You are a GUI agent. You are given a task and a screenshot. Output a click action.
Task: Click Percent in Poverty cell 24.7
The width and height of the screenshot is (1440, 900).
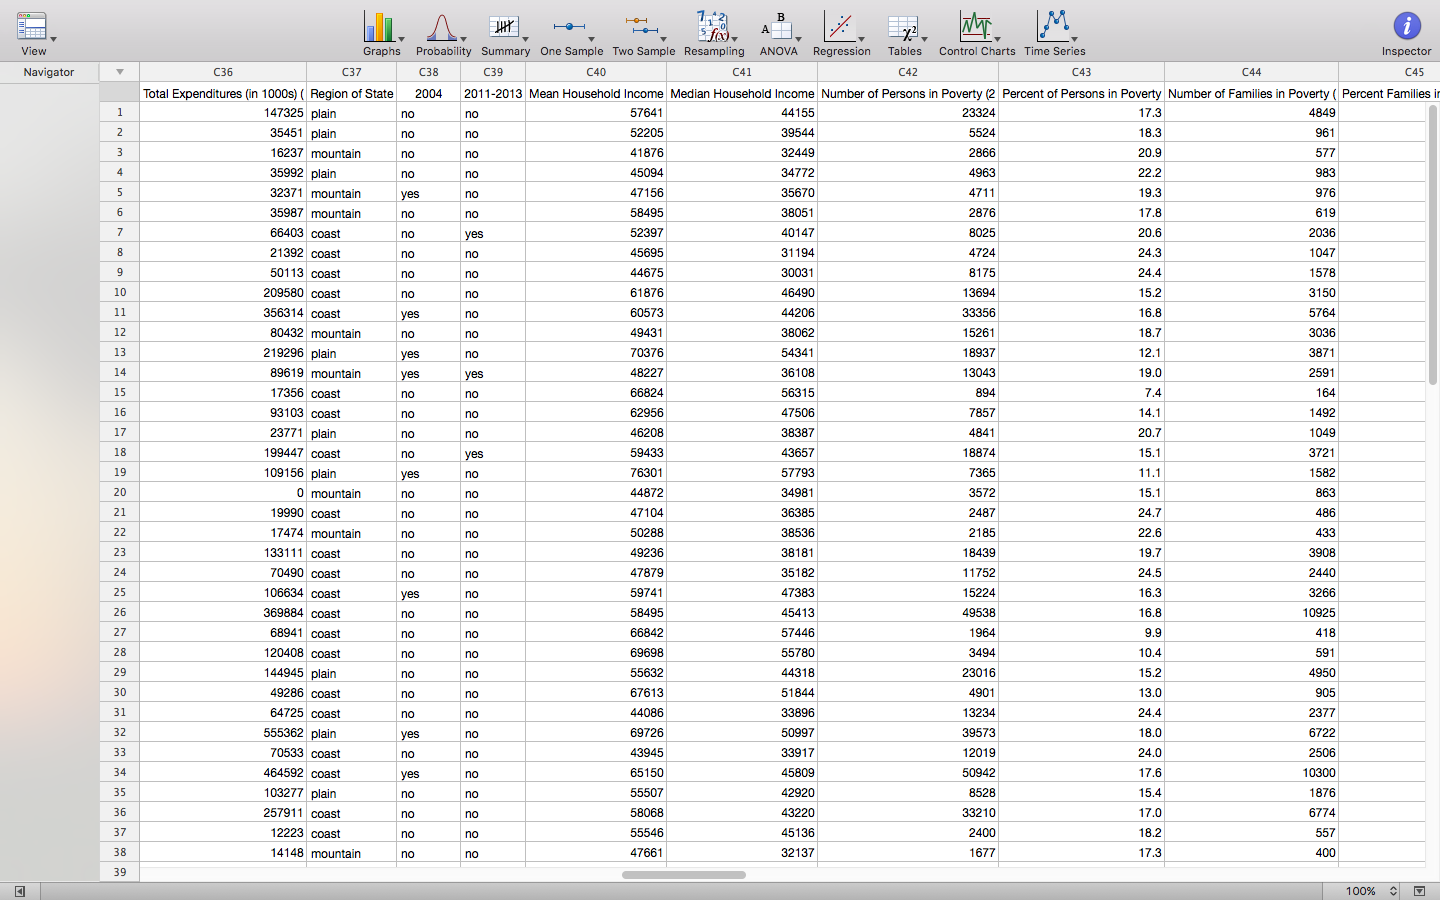[1082, 513]
